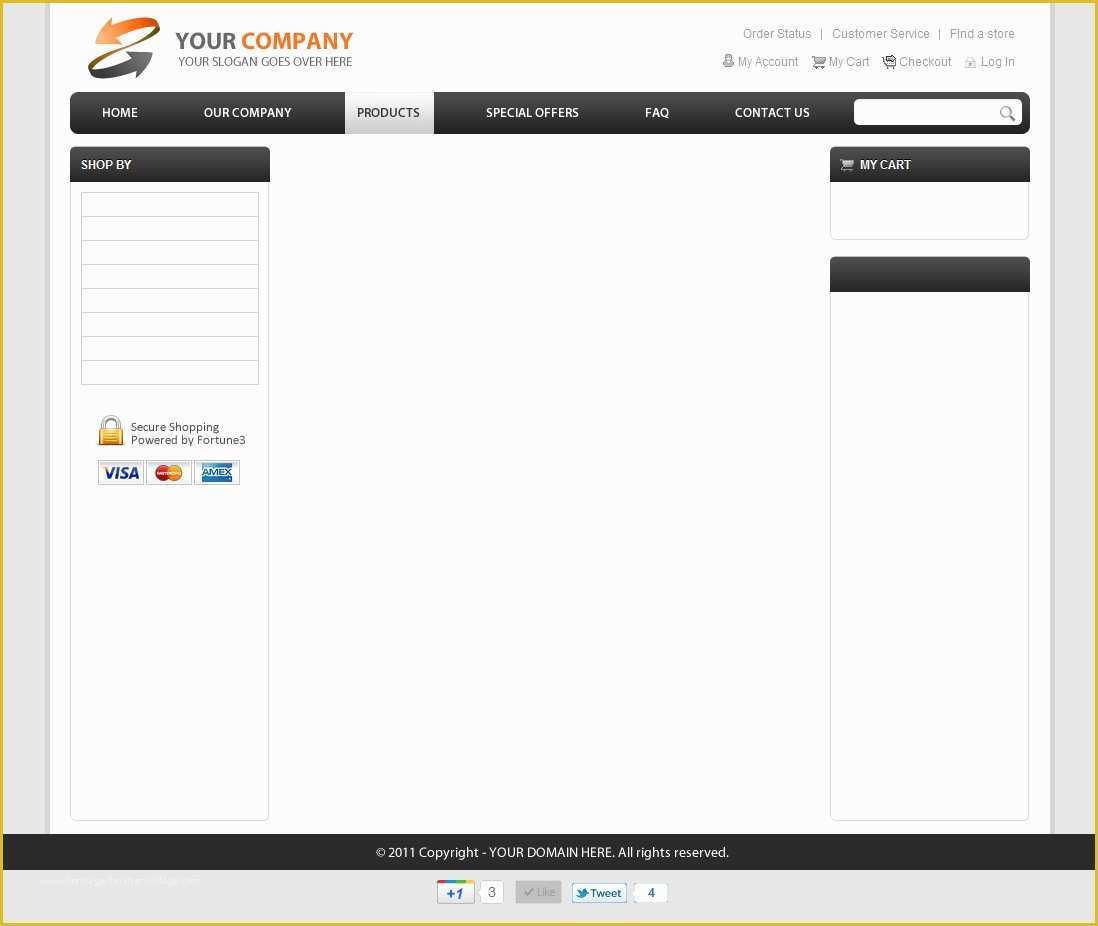Click the Secure Shopping padlock icon

pos(110,430)
